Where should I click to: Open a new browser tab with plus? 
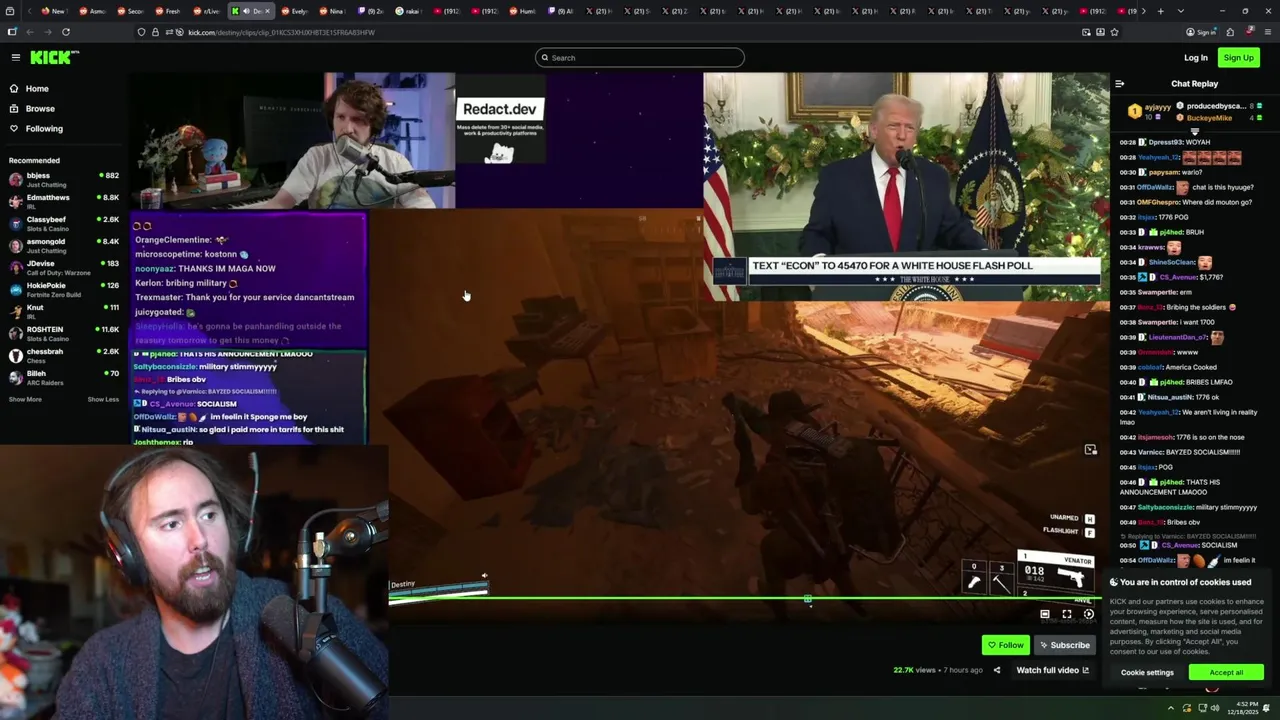point(1160,11)
